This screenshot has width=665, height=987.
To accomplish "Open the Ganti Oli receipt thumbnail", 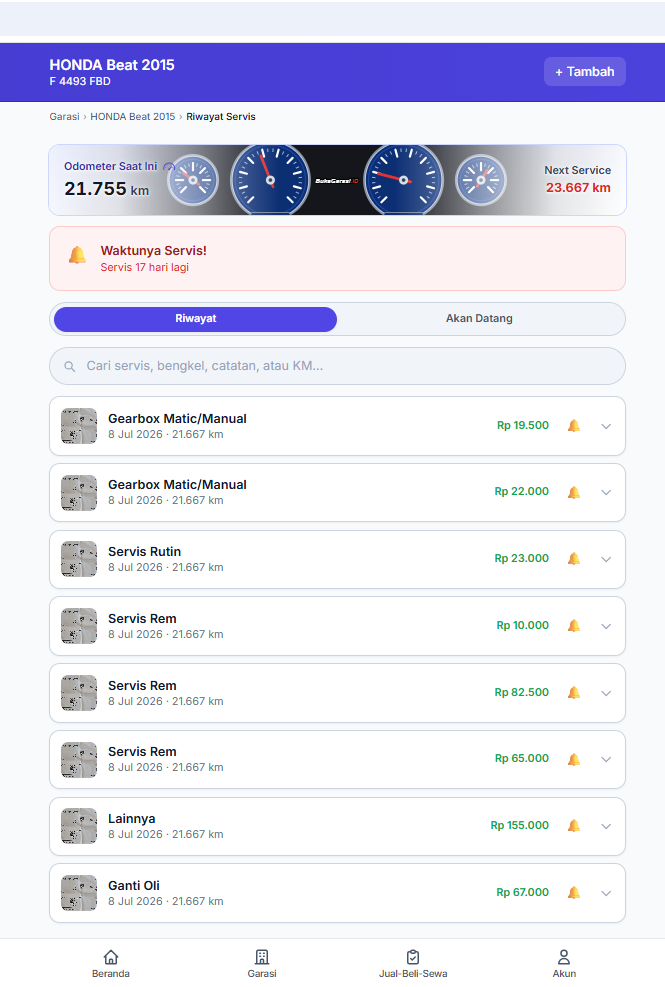I will coord(79,893).
